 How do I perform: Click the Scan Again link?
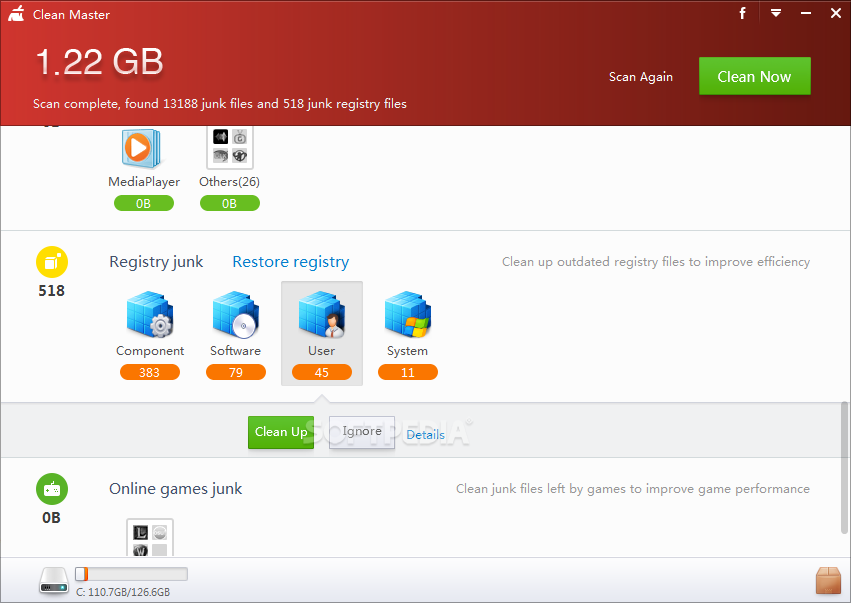(x=640, y=77)
